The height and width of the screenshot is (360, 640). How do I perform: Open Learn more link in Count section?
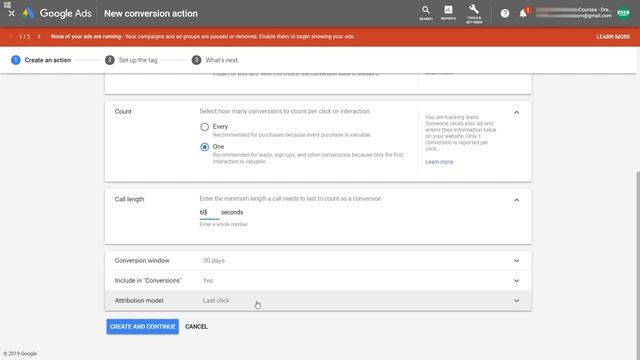(x=439, y=162)
